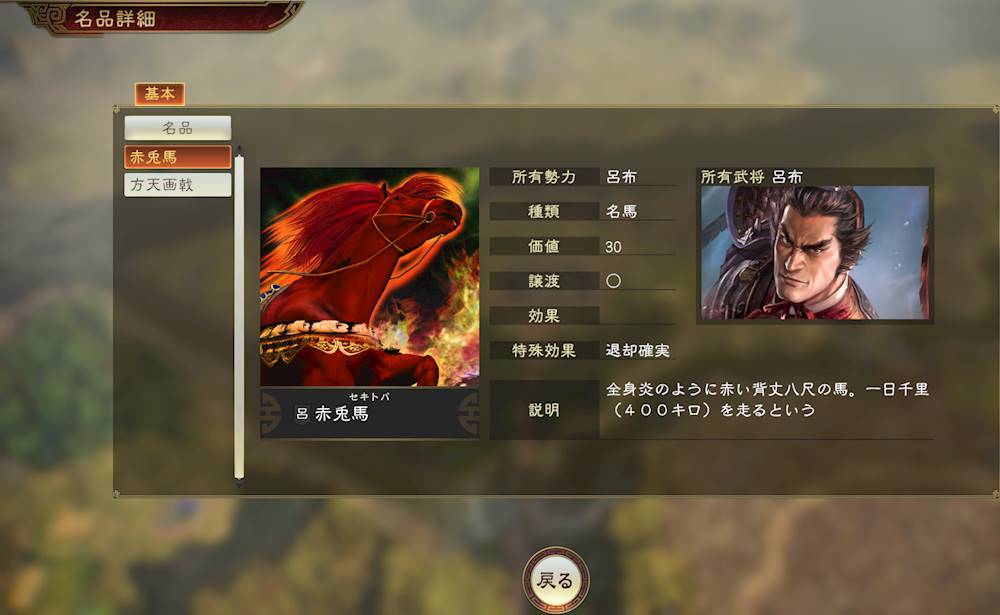Click the scrollbar down arrow

(239, 484)
